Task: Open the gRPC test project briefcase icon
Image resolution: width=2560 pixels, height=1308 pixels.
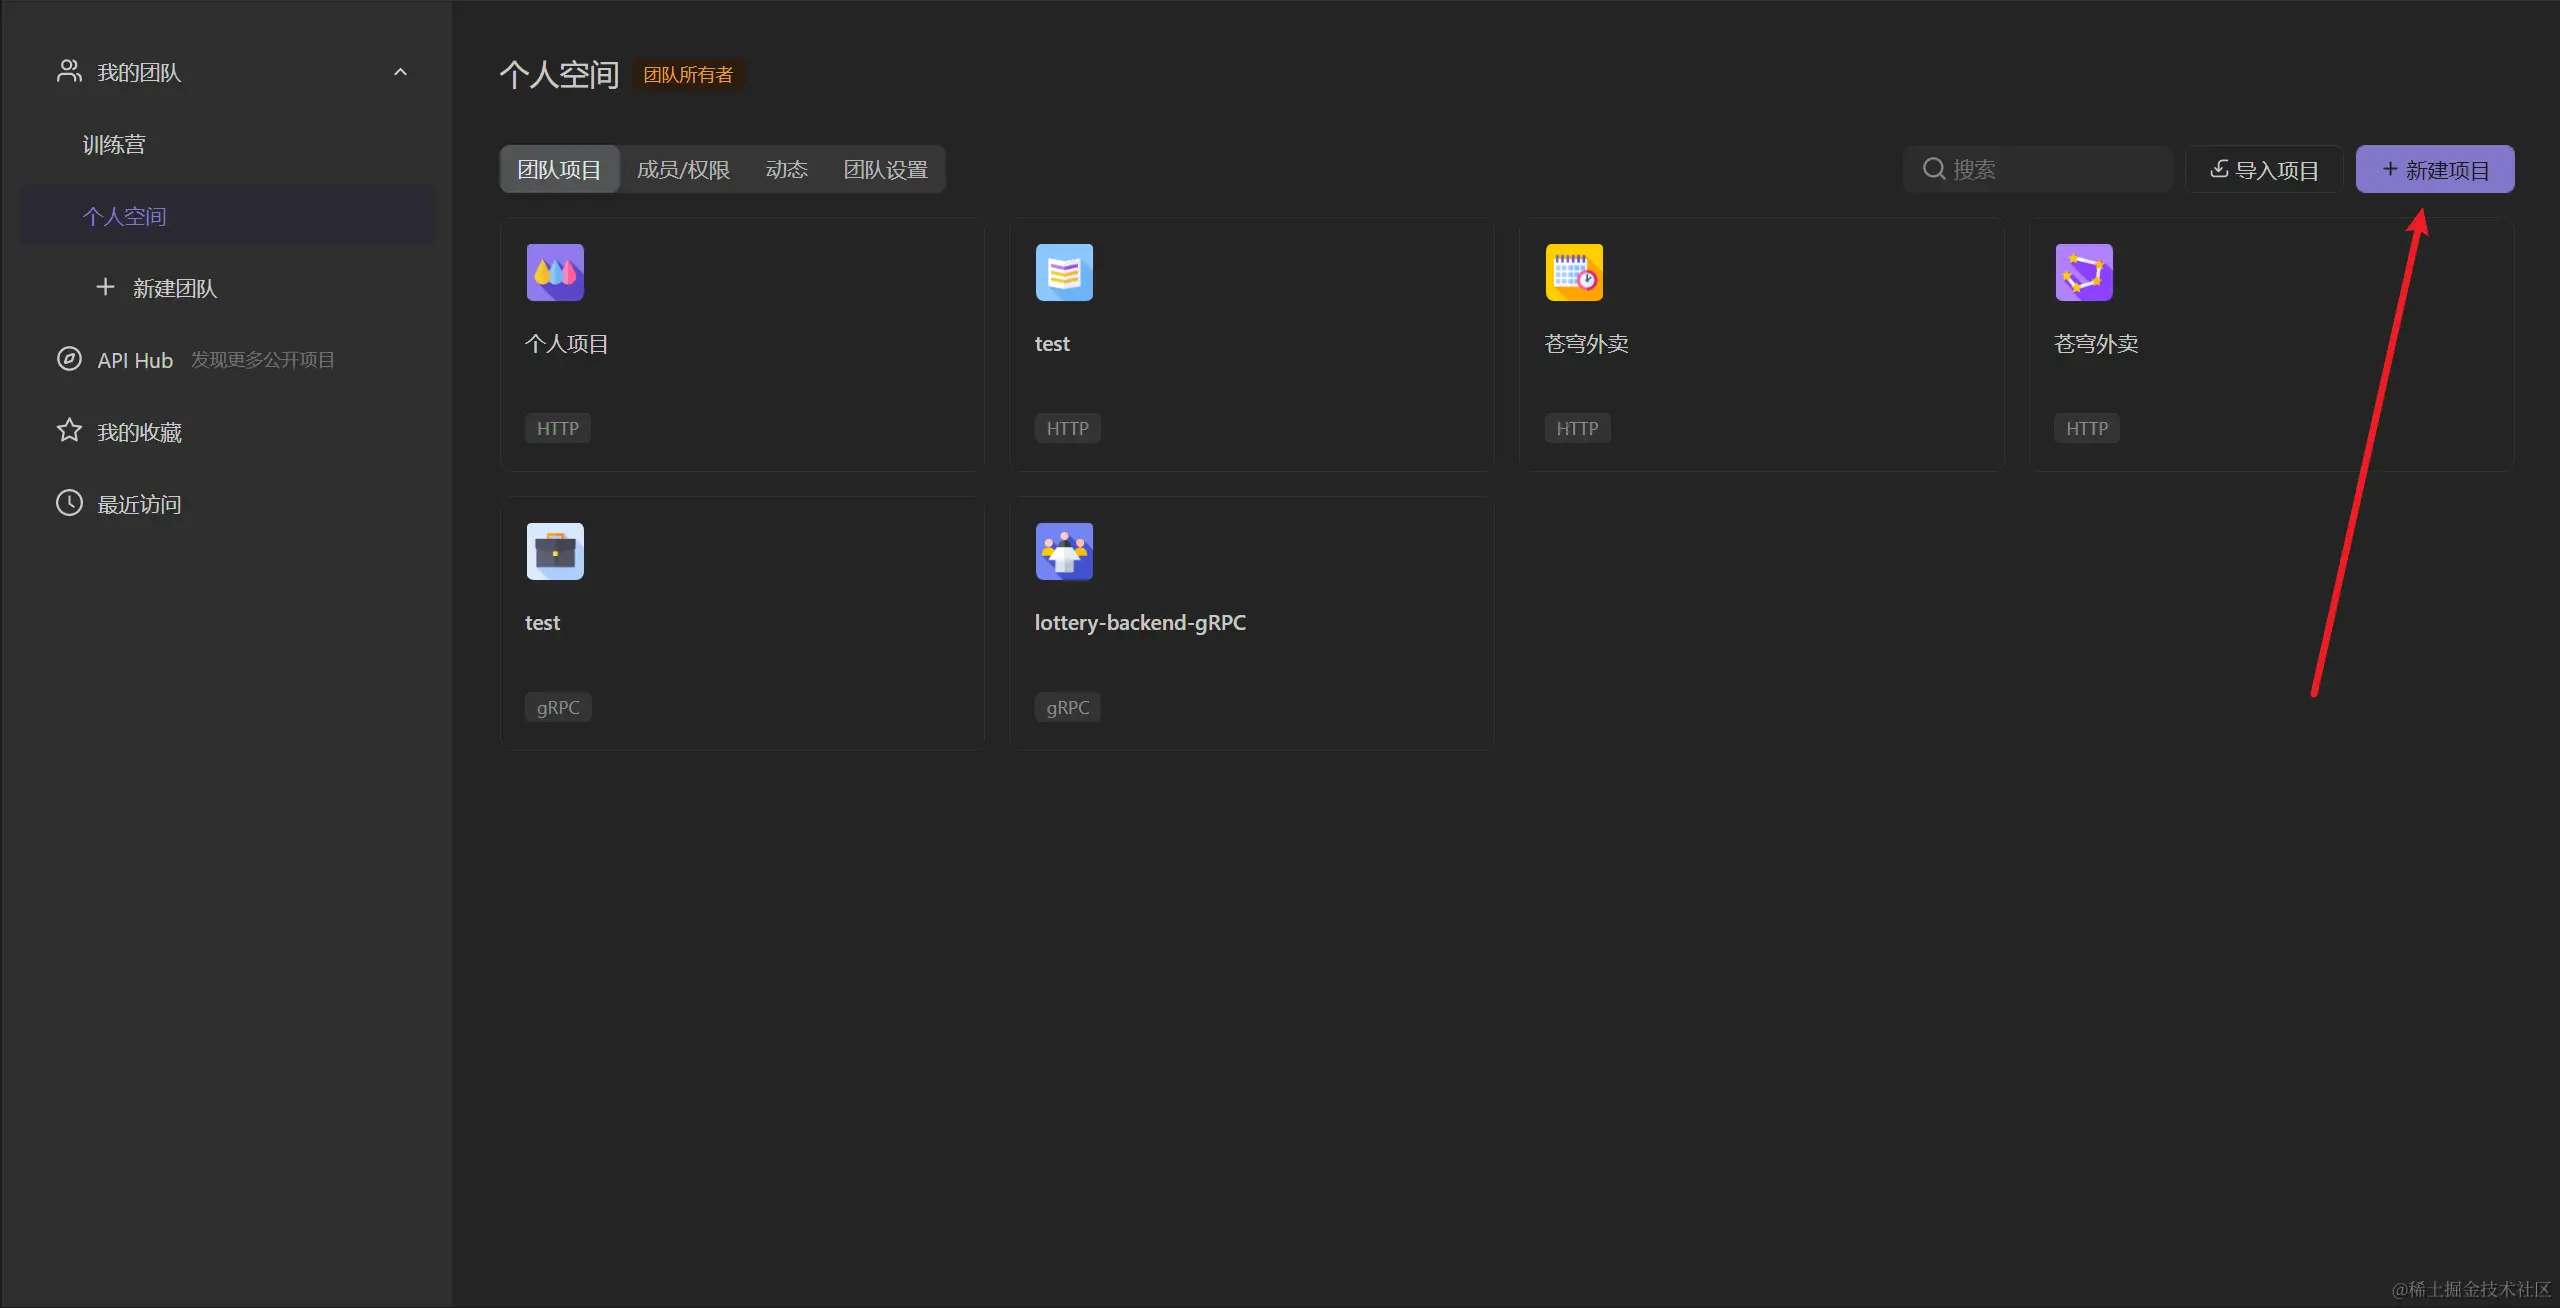Action: (555, 551)
